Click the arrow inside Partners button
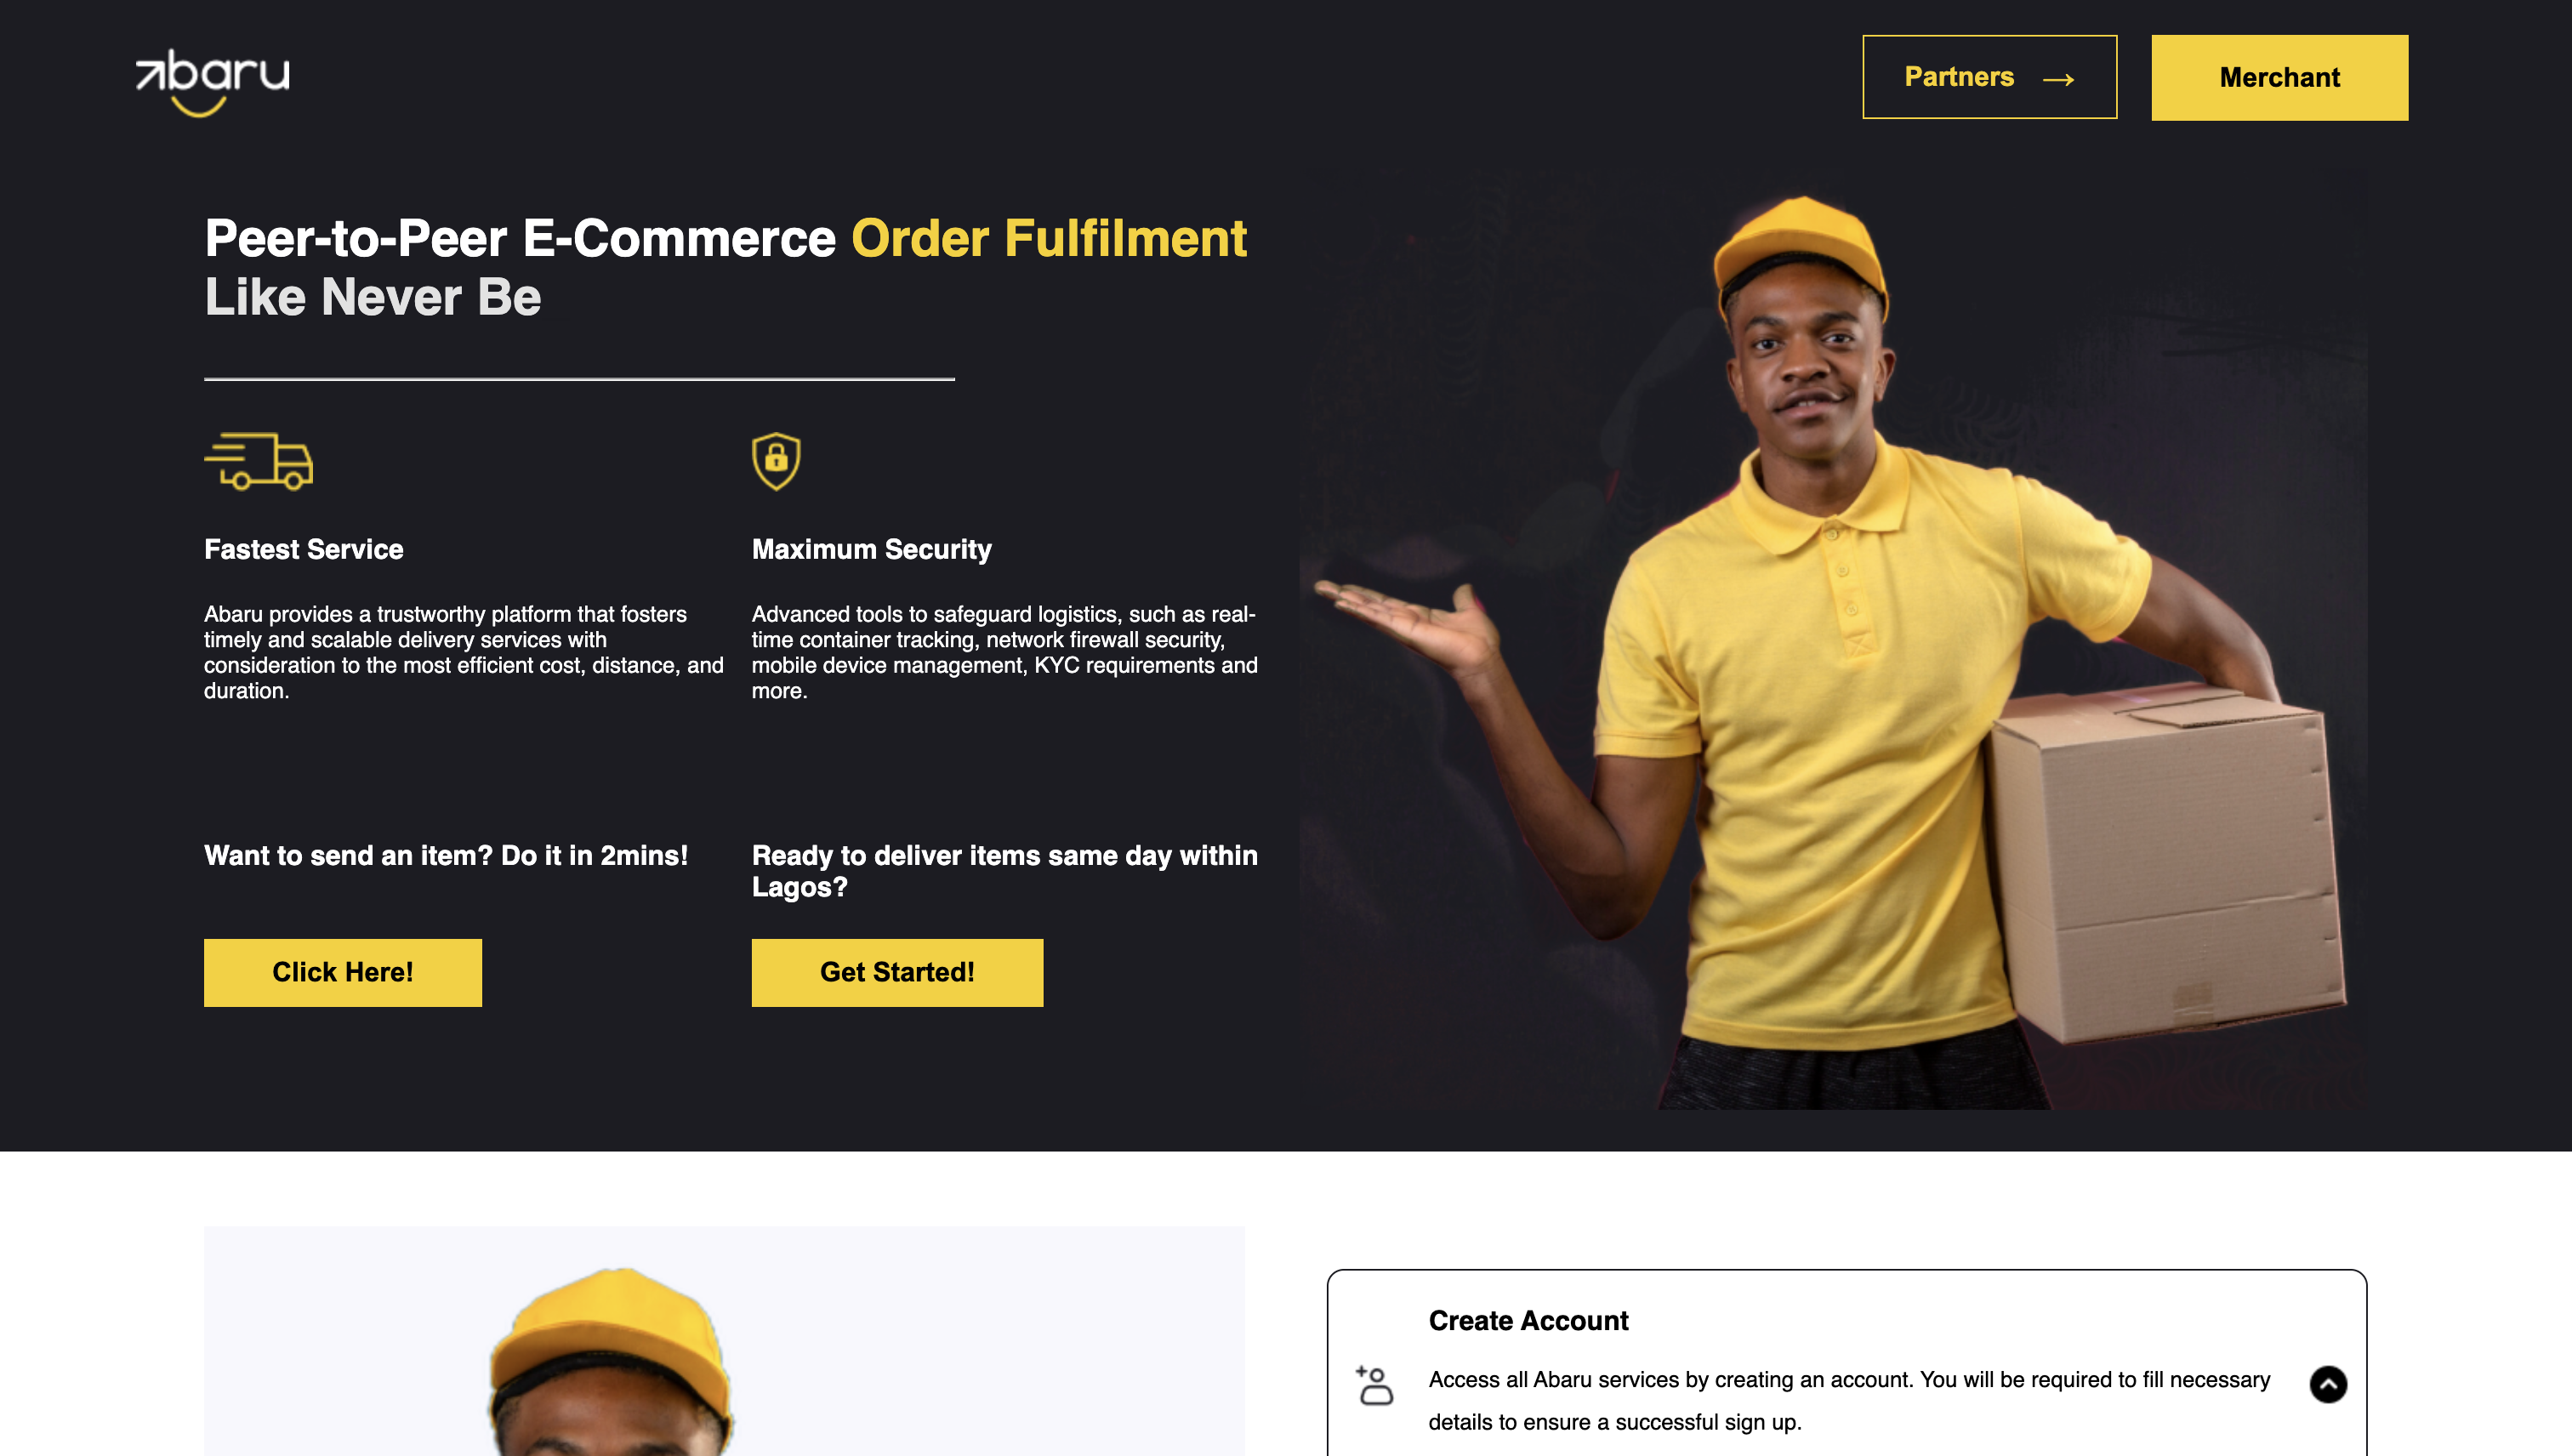Viewport: 2572px width, 1456px height. point(2058,79)
